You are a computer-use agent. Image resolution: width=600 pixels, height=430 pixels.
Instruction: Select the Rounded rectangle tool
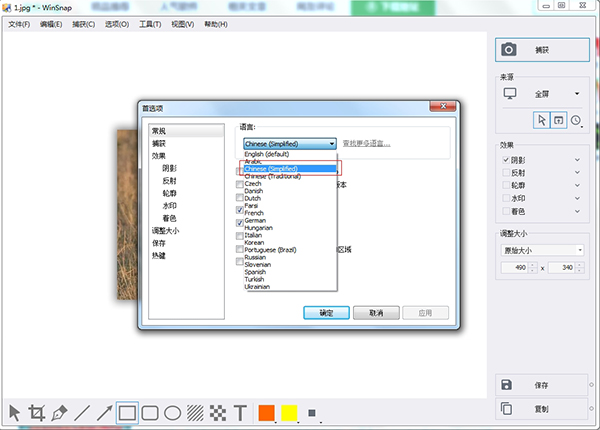150,413
